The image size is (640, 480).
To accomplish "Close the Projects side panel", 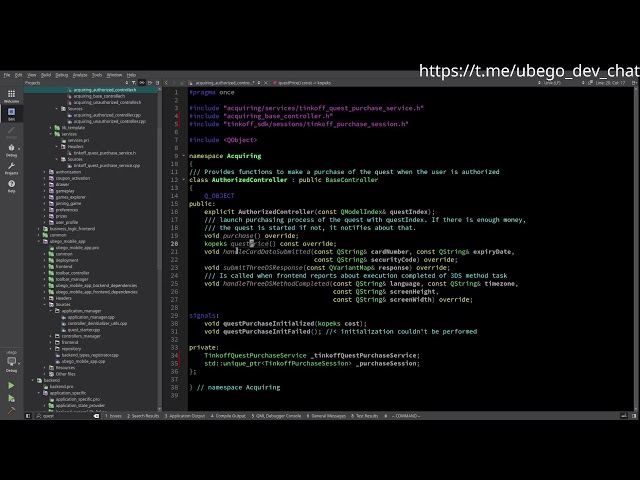I will [158, 82].
